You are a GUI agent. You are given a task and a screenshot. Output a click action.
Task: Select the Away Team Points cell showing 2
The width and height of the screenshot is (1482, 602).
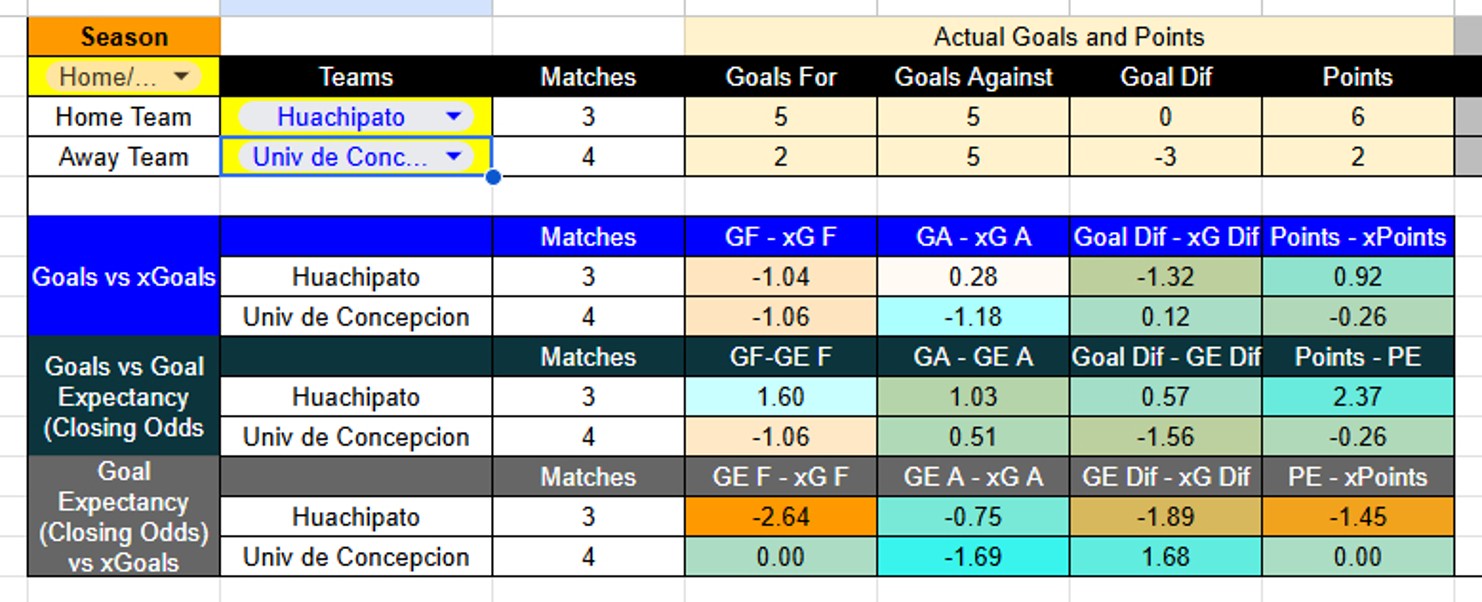click(x=1358, y=156)
